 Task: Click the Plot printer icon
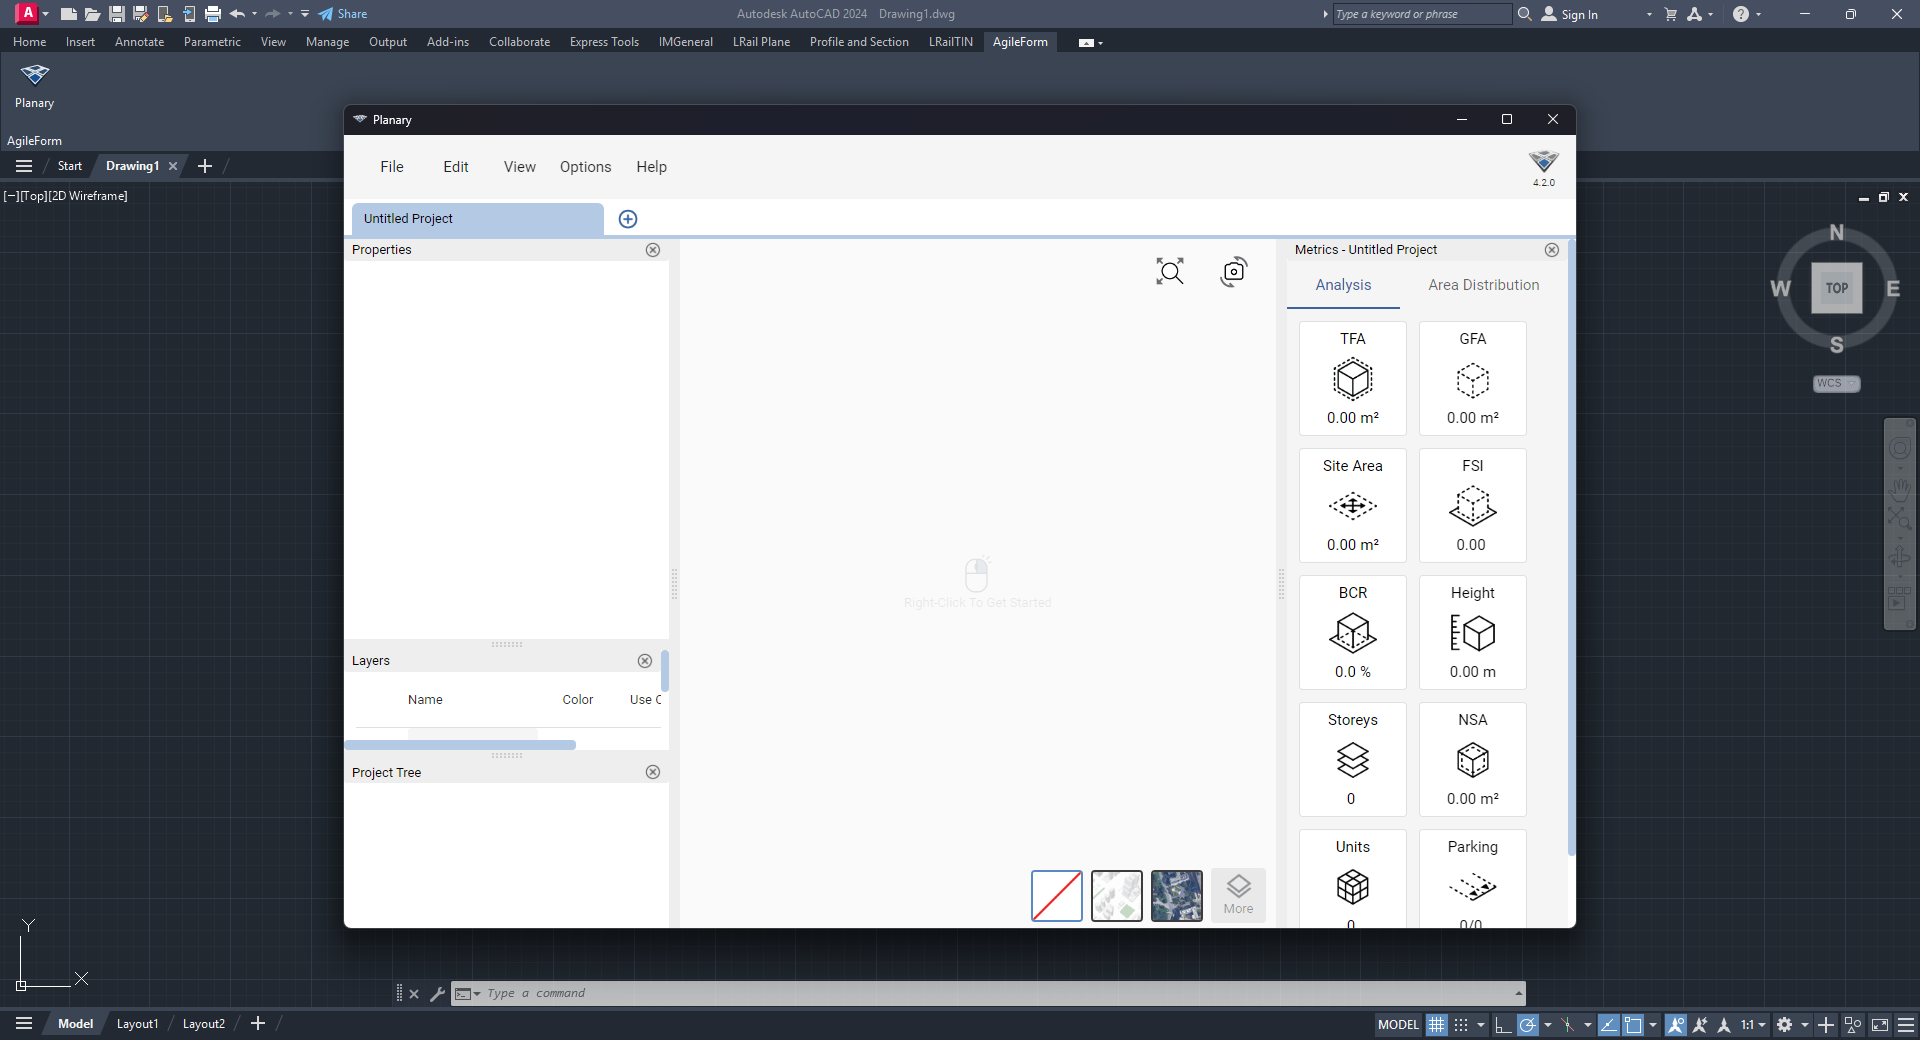click(213, 14)
